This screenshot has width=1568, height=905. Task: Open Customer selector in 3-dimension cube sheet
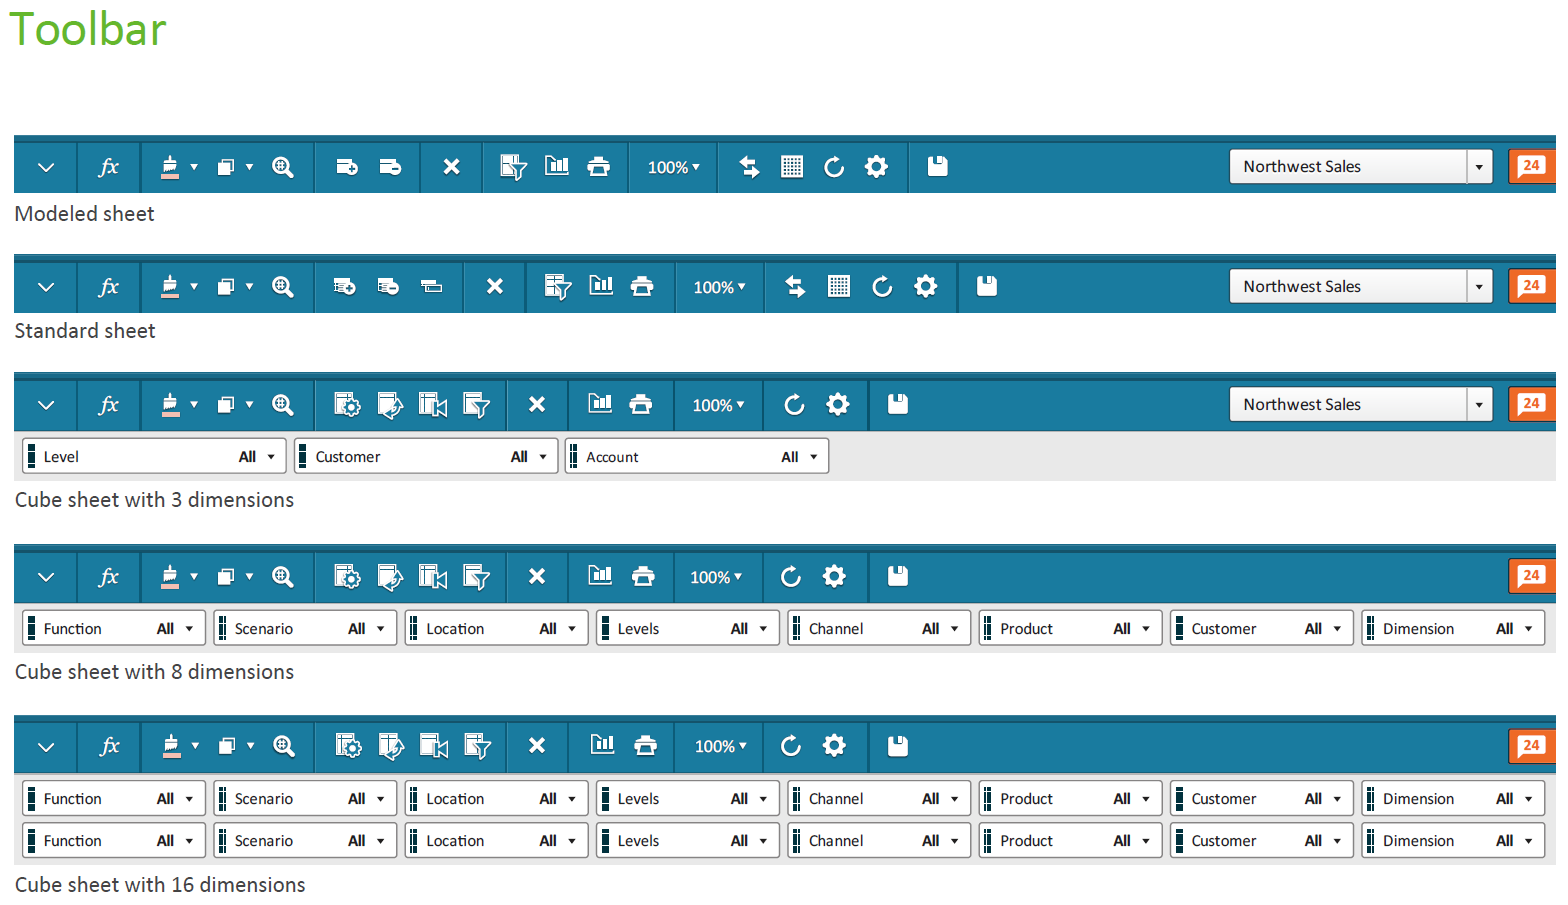(426, 457)
